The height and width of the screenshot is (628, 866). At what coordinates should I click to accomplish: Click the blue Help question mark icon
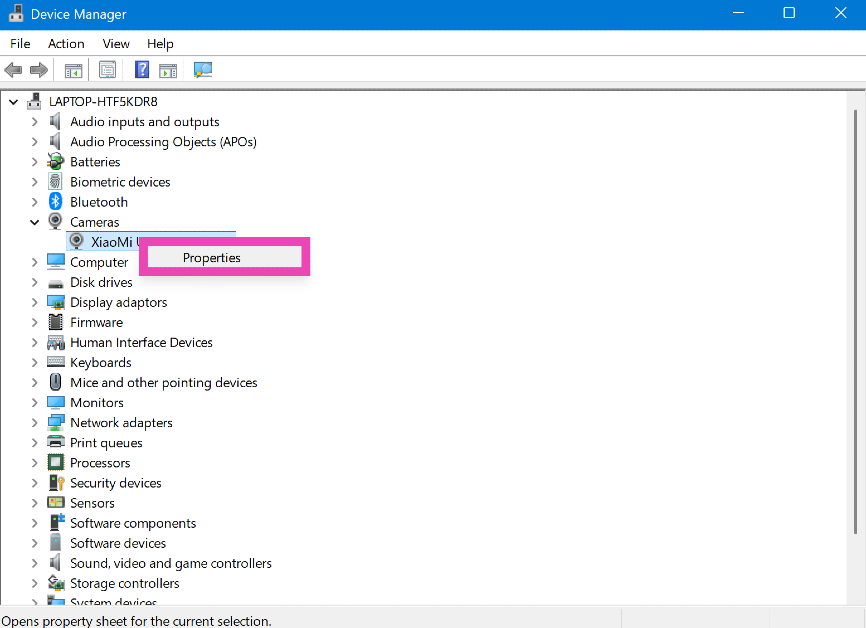[x=142, y=70]
